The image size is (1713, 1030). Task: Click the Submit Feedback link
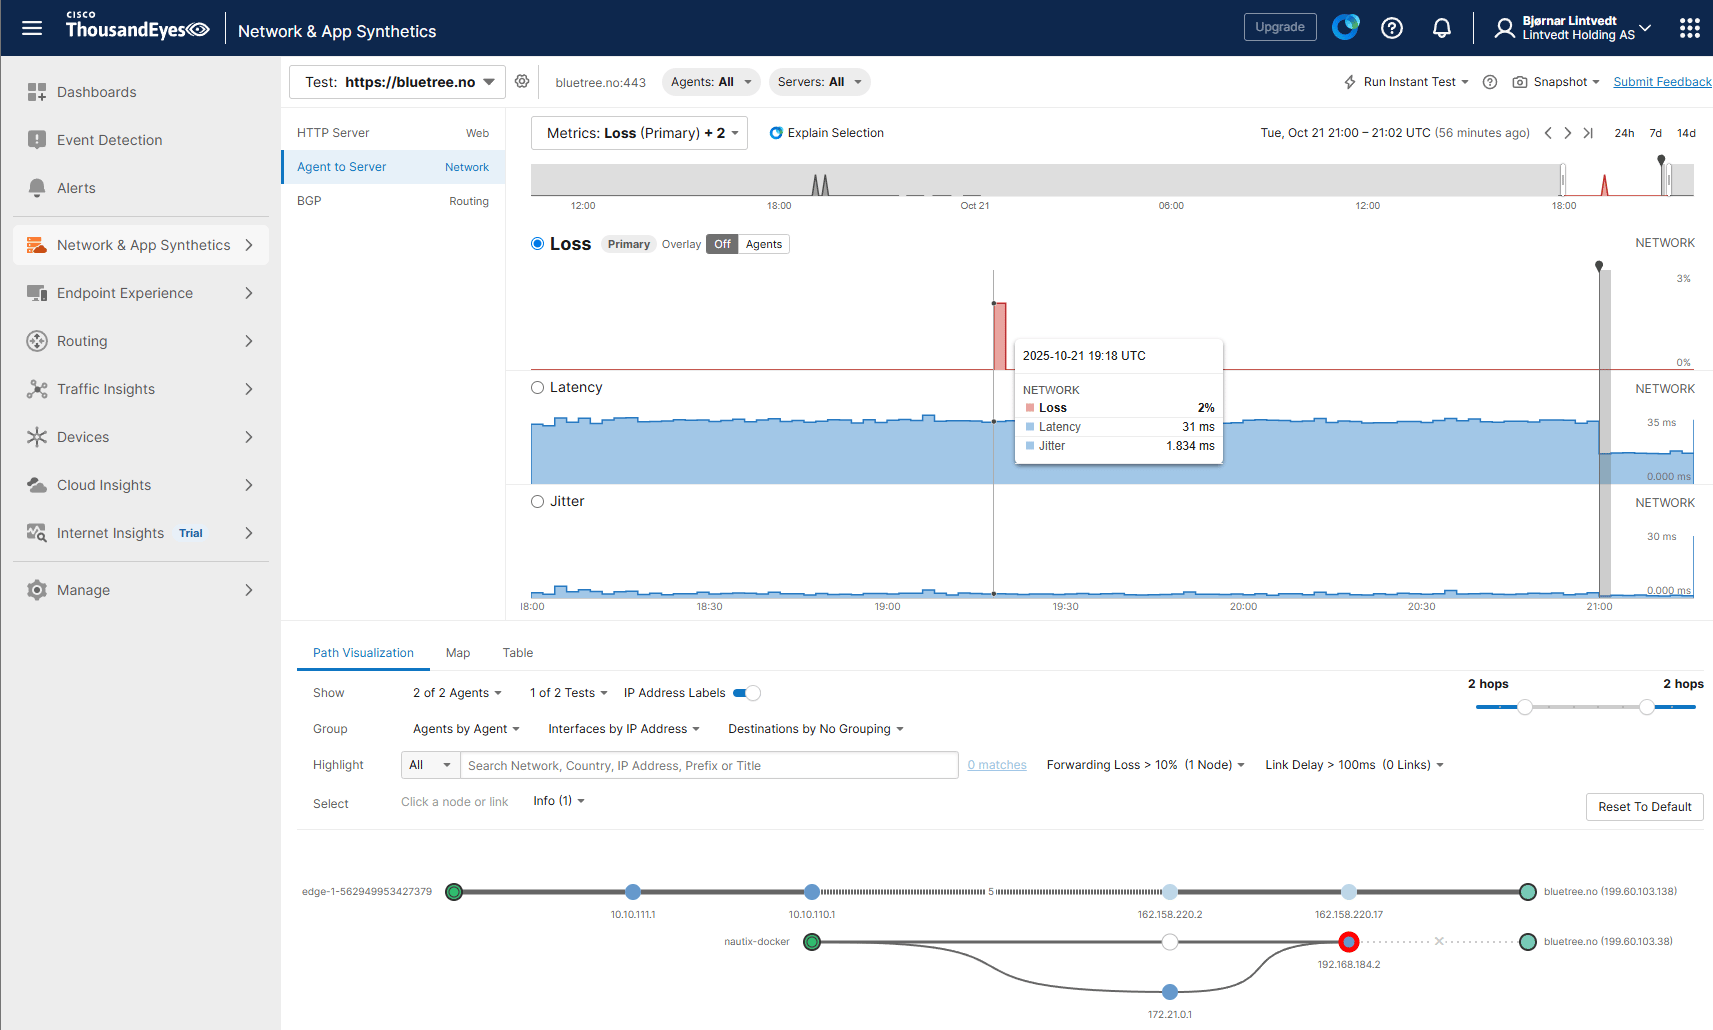[1661, 82]
